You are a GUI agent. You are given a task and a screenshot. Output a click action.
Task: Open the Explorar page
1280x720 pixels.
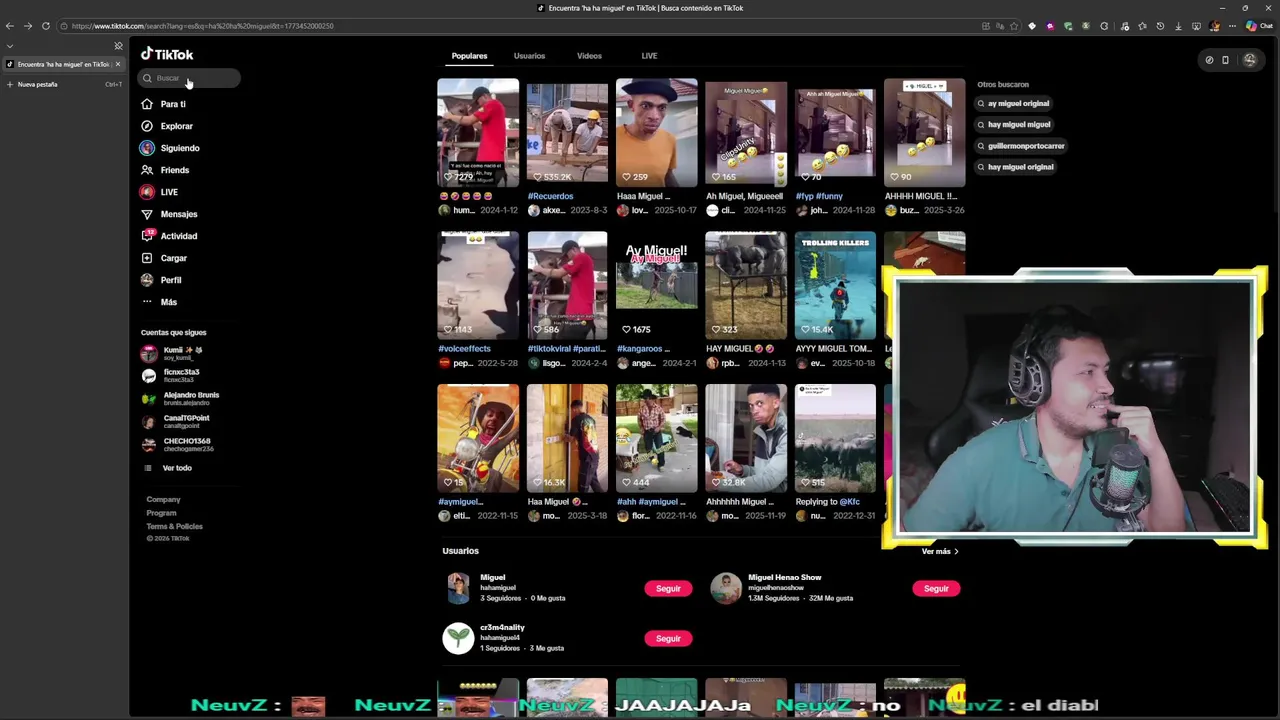[x=176, y=126]
